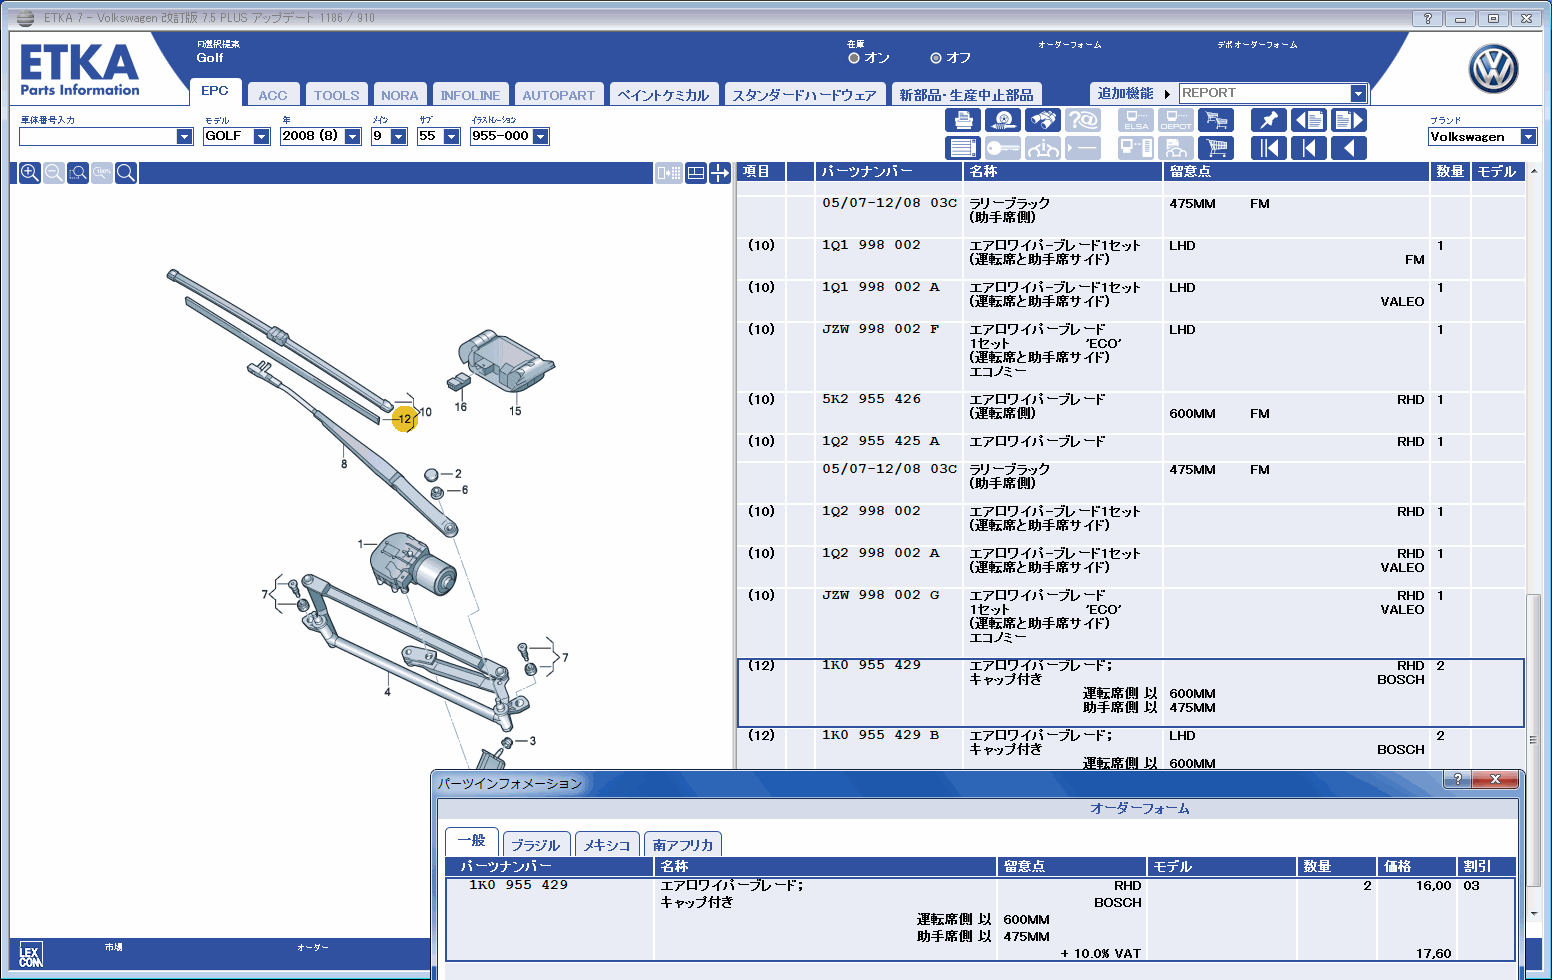The image size is (1552, 980).
Task: Click the binoculars search icon
Action: (x=1043, y=120)
